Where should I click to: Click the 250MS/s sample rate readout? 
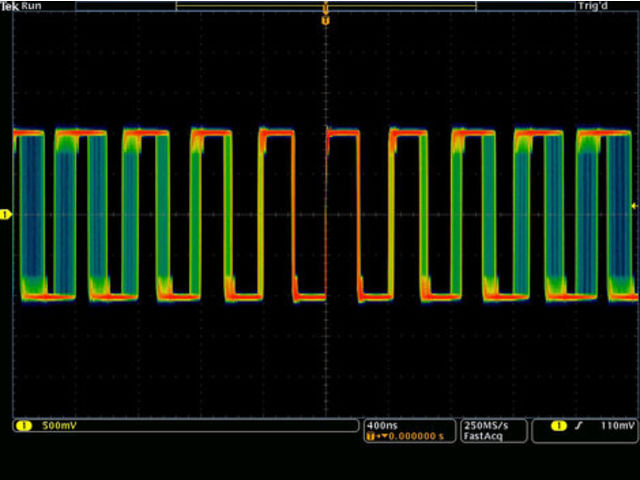tap(484, 425)
